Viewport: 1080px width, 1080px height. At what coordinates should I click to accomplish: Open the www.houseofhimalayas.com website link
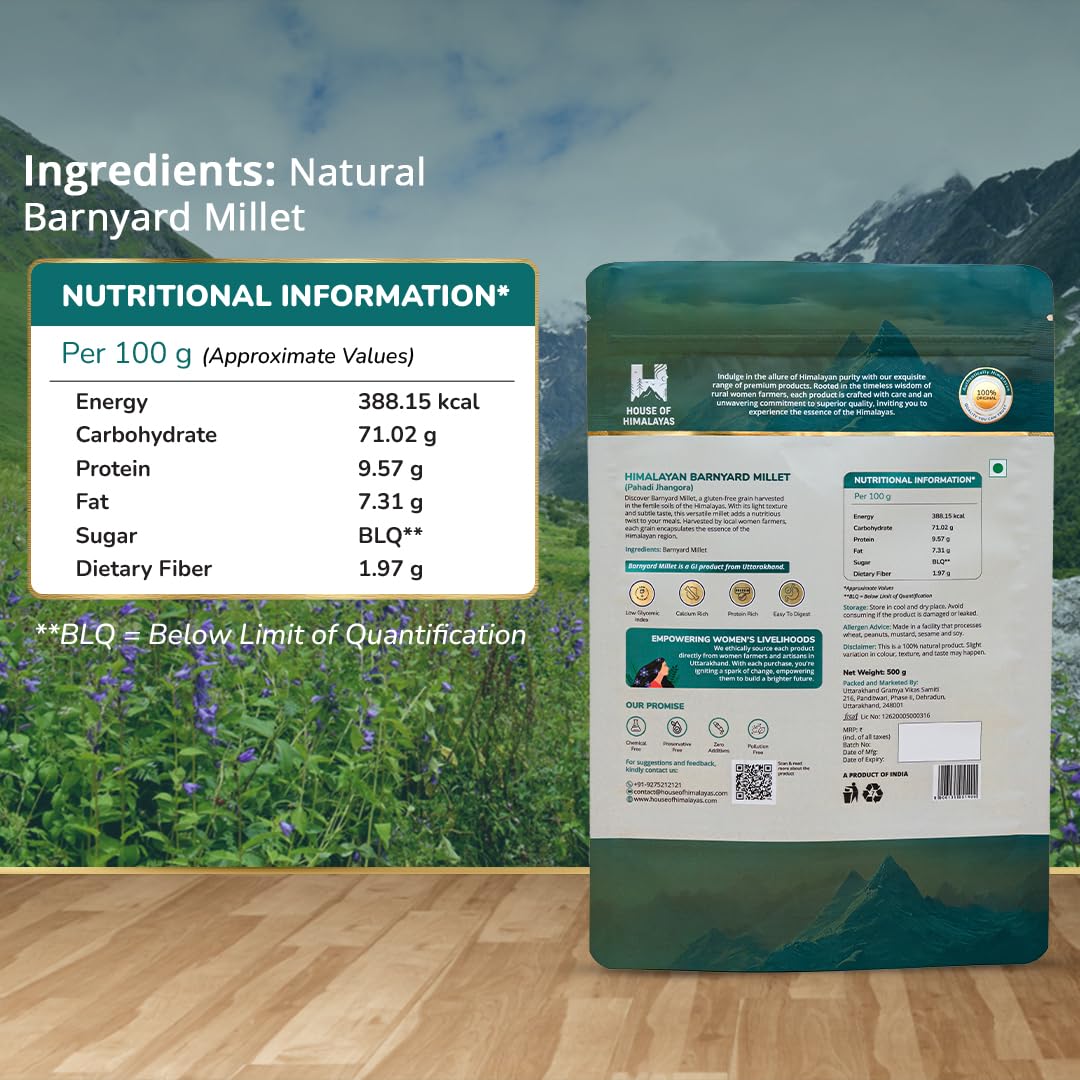675,800
